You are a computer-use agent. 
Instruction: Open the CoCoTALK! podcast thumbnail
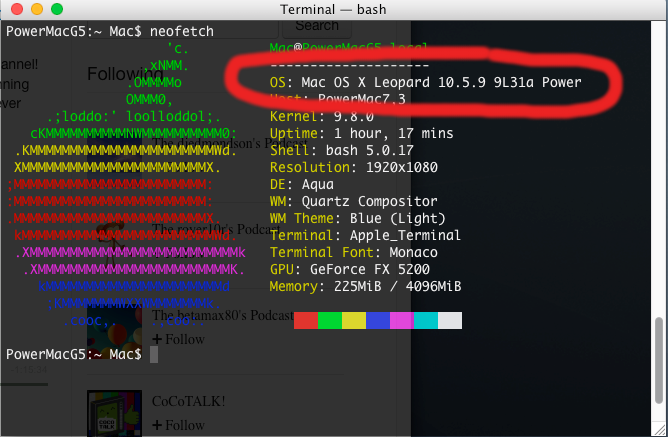click(x=114, y=413)
